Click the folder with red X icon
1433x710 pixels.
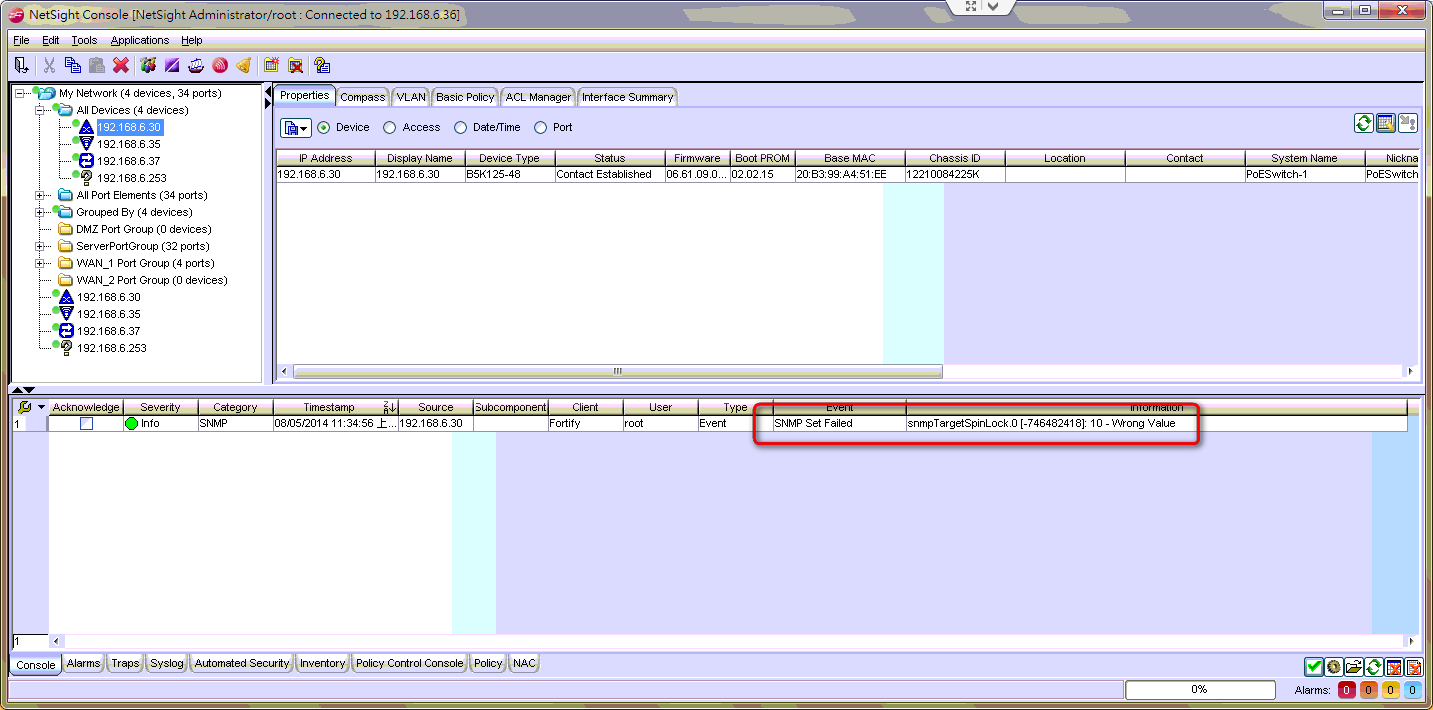[295, 65]
